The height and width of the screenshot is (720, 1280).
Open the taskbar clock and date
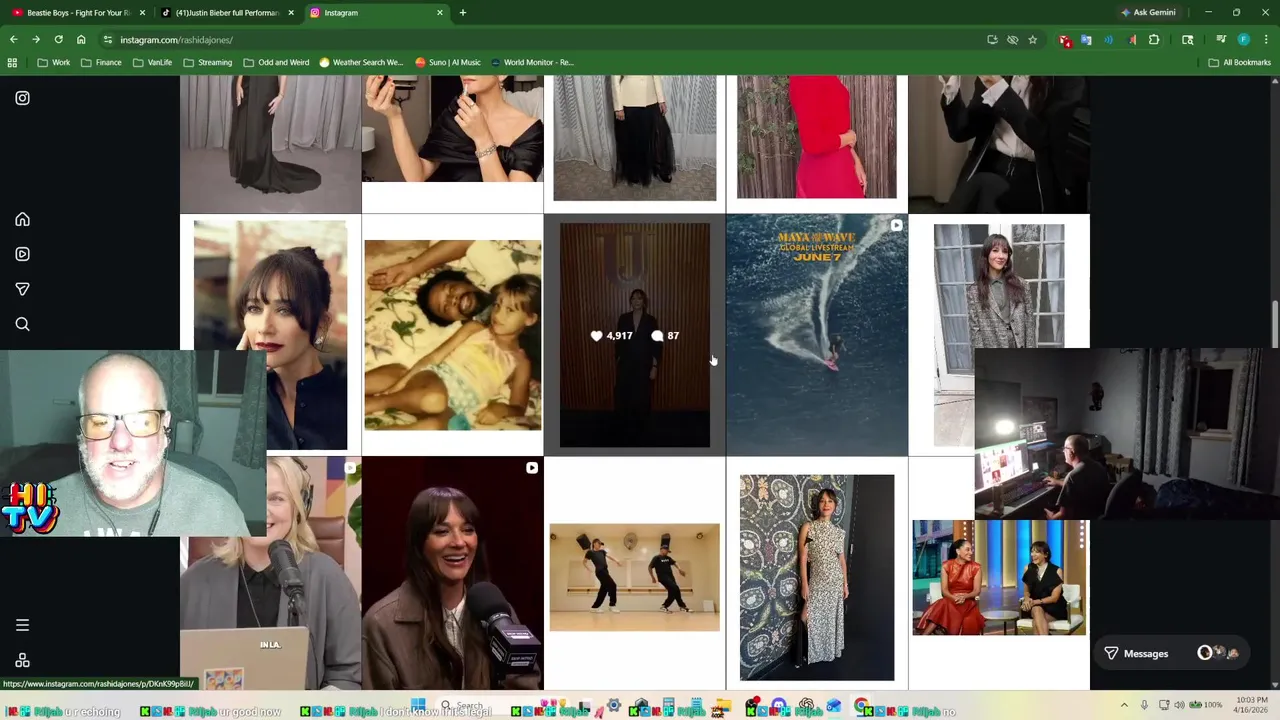point(1251,705)
